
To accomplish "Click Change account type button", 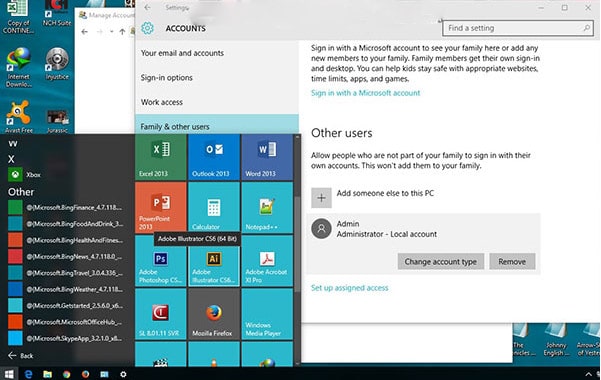I will click(x=441, y=262).
